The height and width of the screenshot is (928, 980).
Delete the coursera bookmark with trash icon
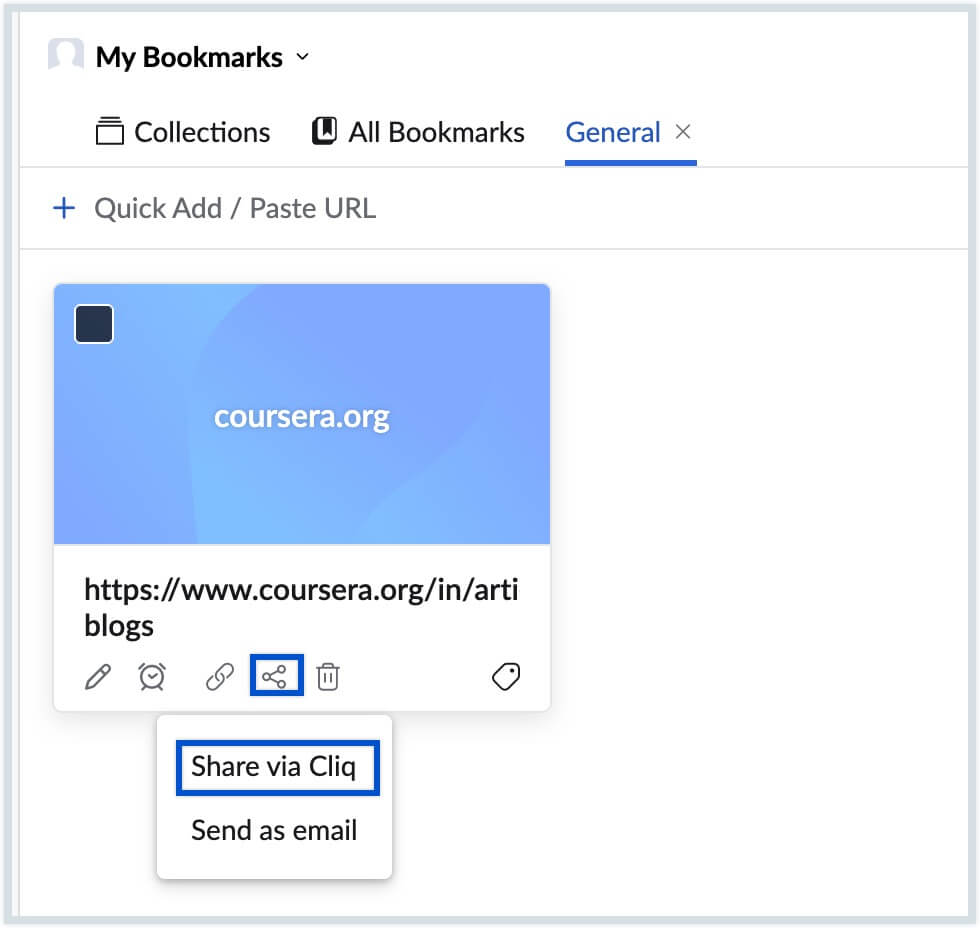pos(328,676)
